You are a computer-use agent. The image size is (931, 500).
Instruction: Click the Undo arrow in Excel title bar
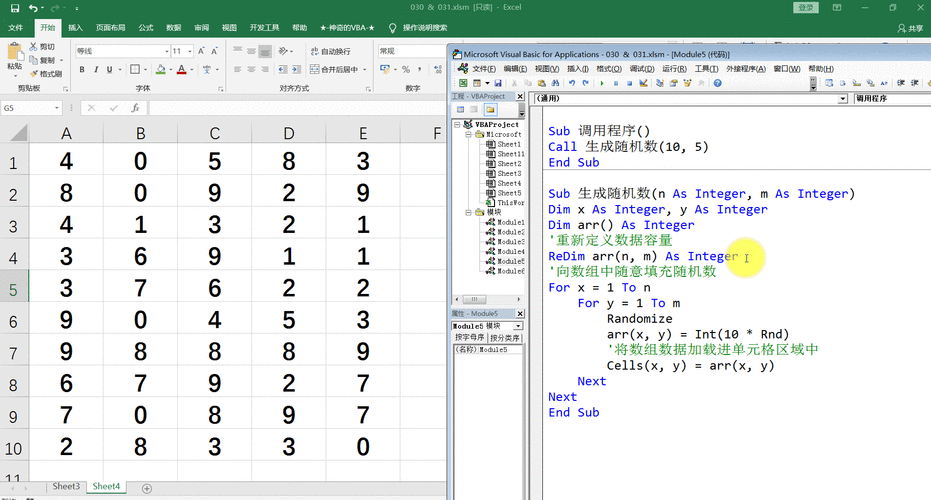click(33, 8)
